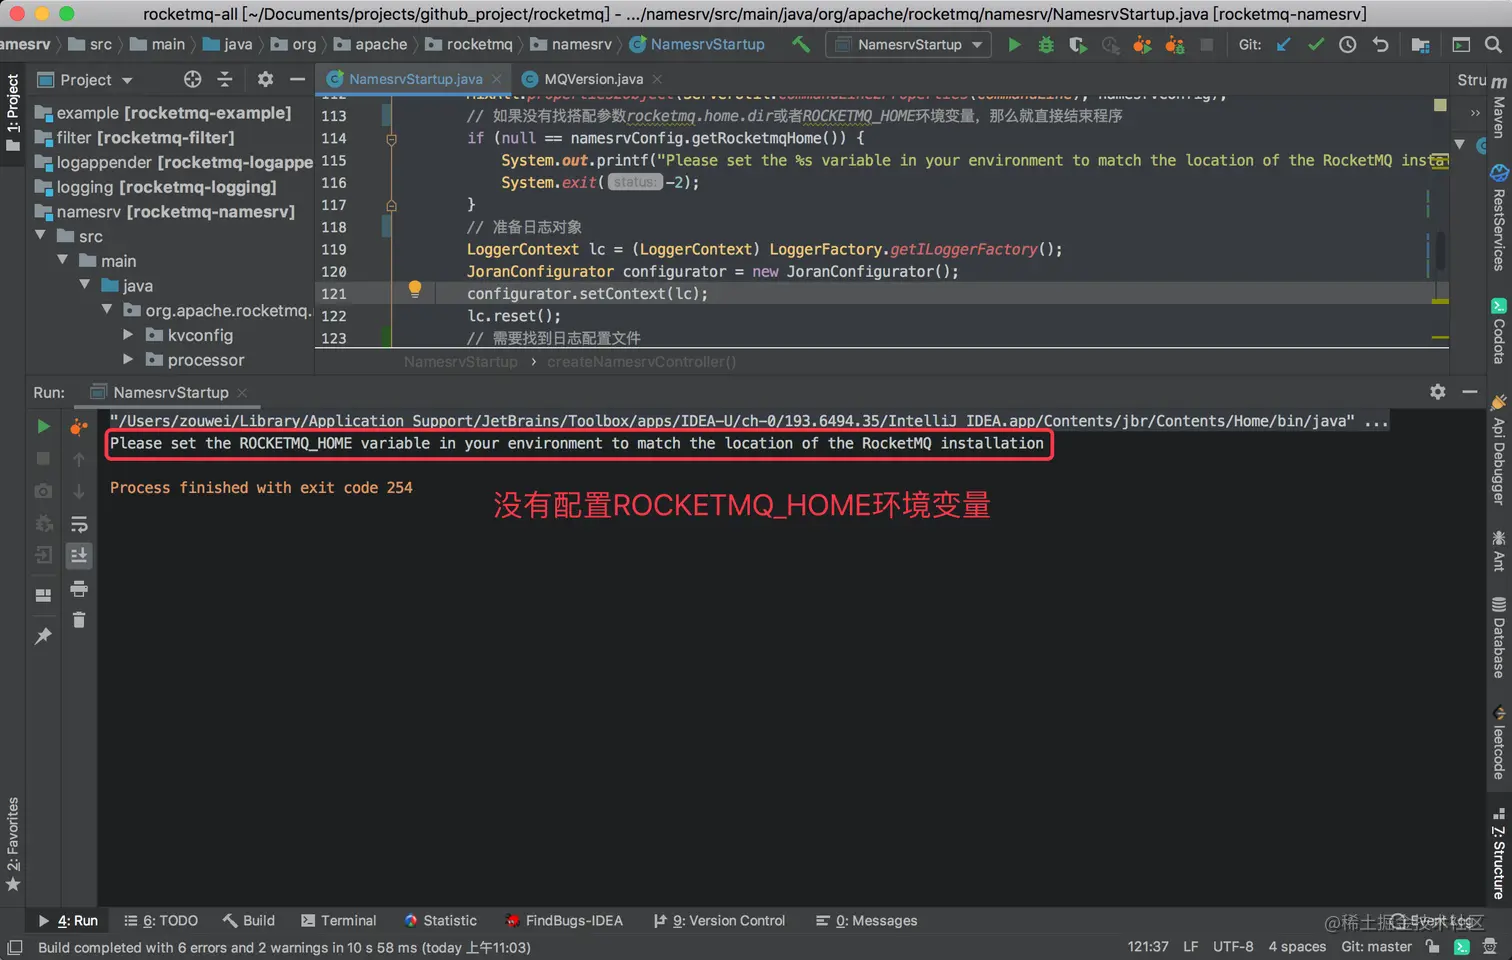Fold the if block at line 114

click(391, 139)
